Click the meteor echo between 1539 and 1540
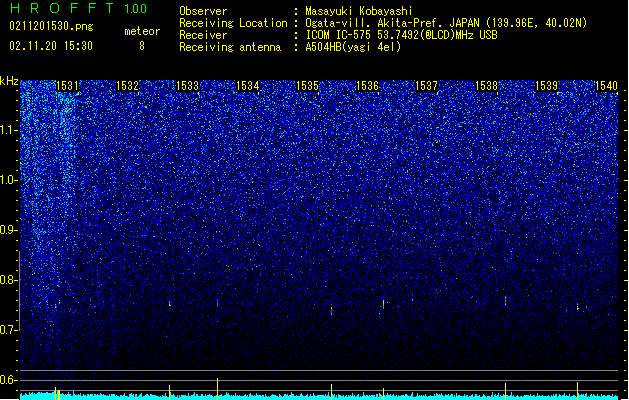 (x=578, y=307)
